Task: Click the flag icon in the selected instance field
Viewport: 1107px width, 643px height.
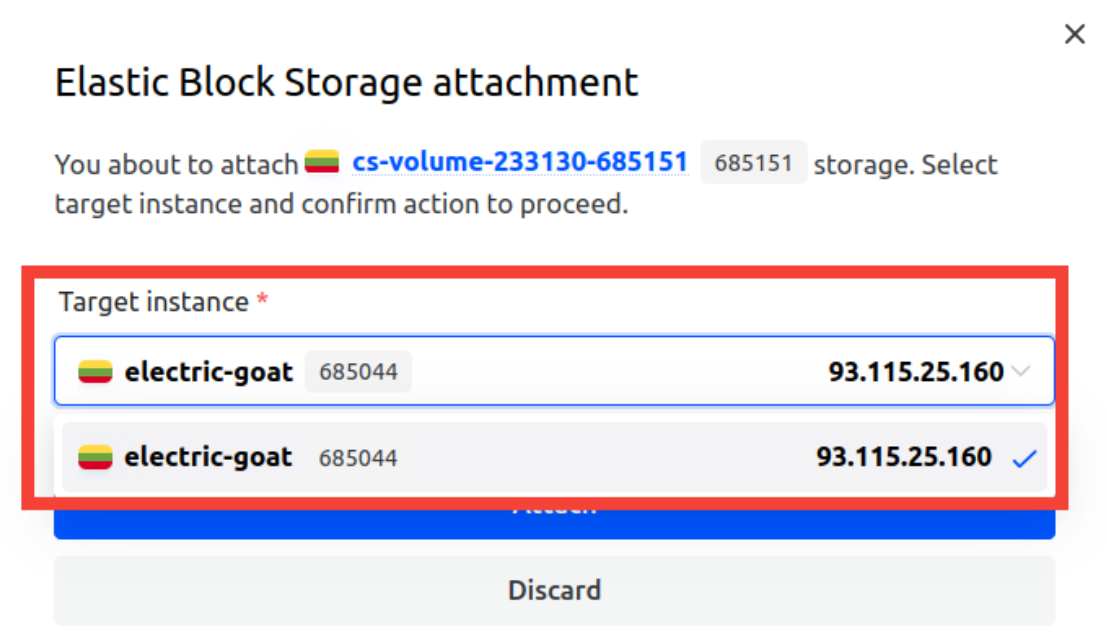Action: point(95,372)
